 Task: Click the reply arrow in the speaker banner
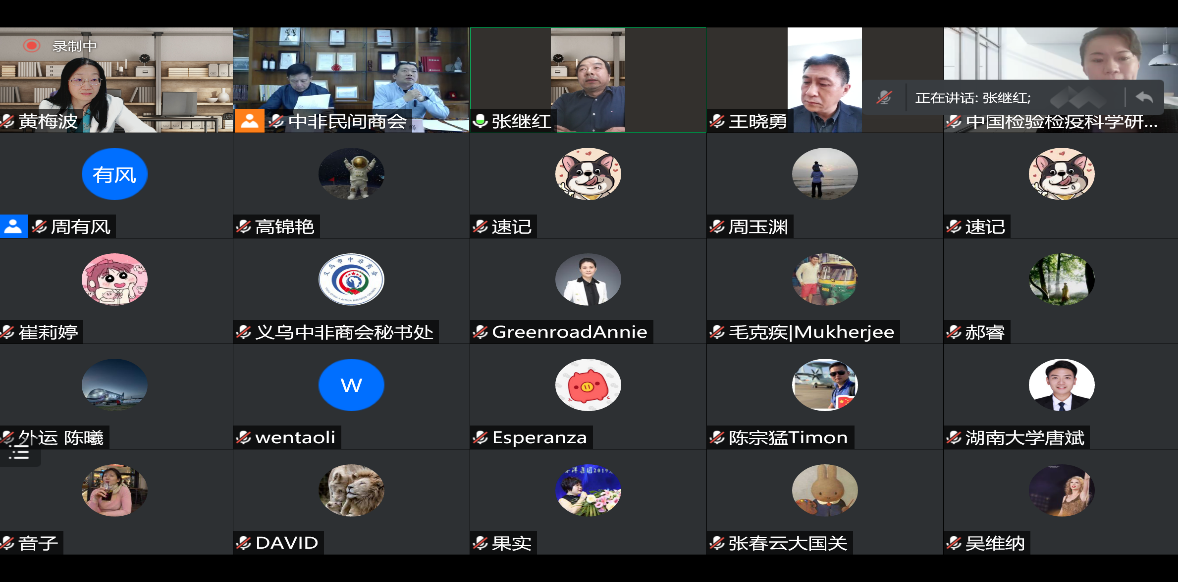(x=1144, y=97)
